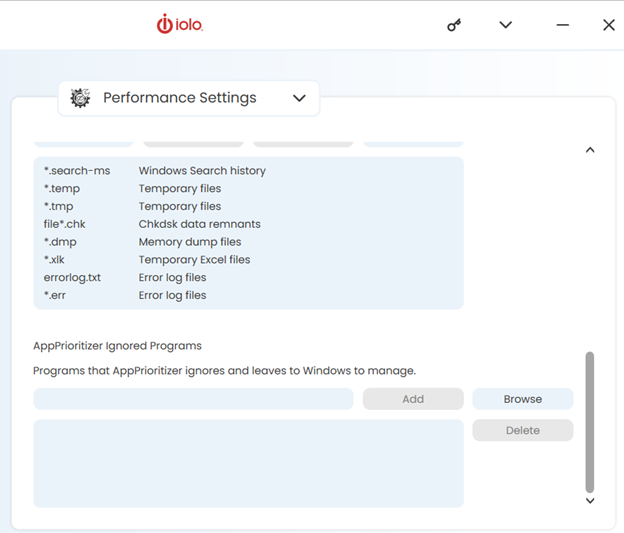This screenshot has width=624, height=533.
Task: Click the vertical scrollbar thumb
Action: 590,420
